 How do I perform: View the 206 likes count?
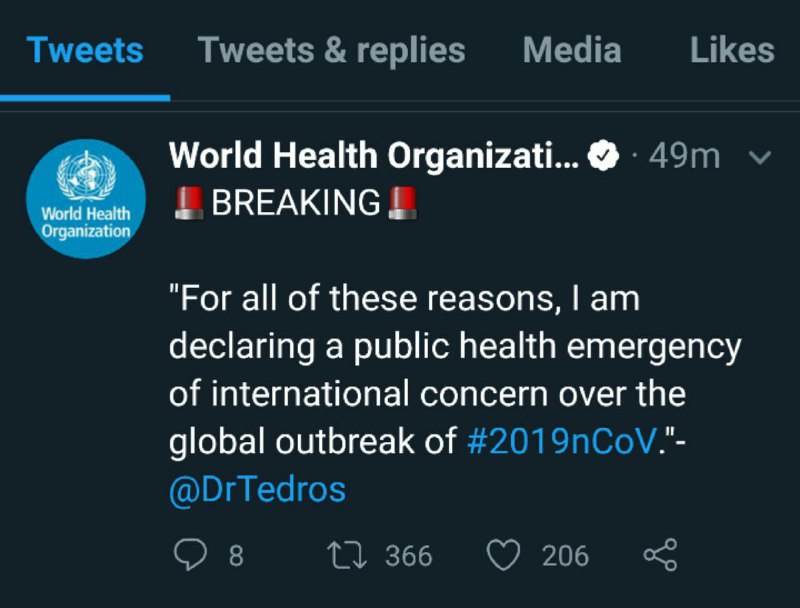point(565,555)
